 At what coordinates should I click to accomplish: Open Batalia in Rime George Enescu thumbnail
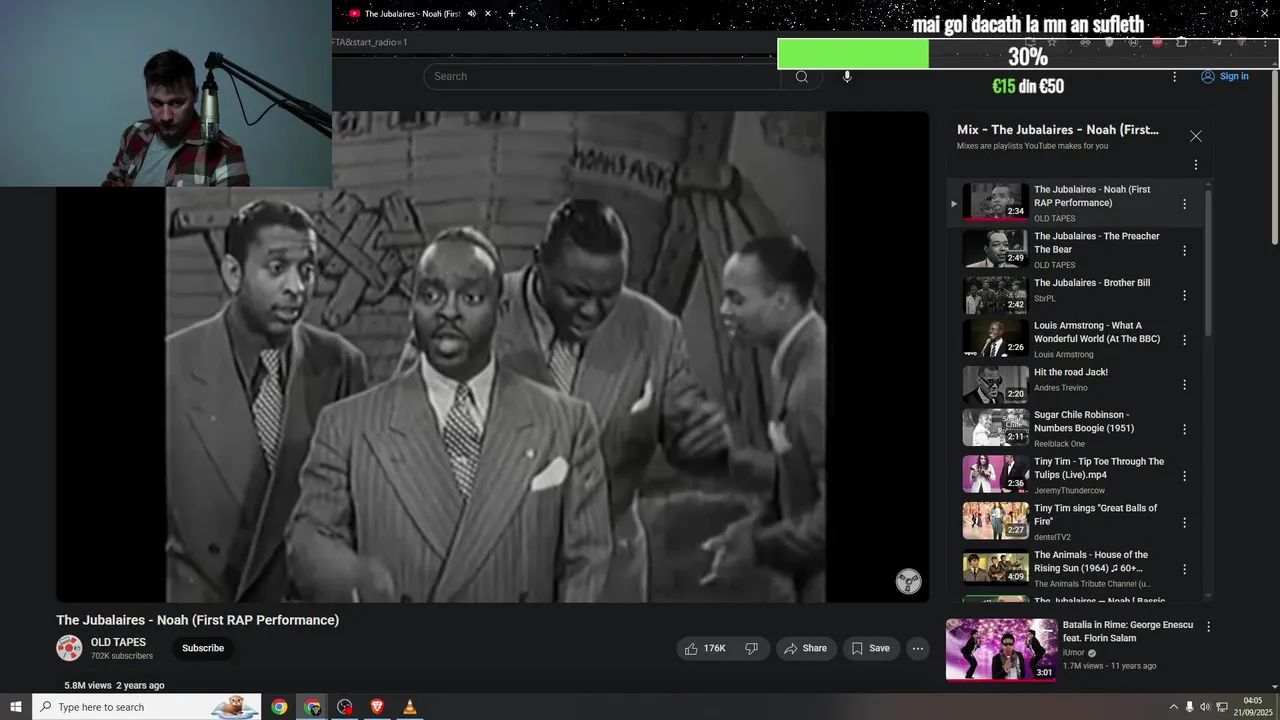click(1001, 650)
